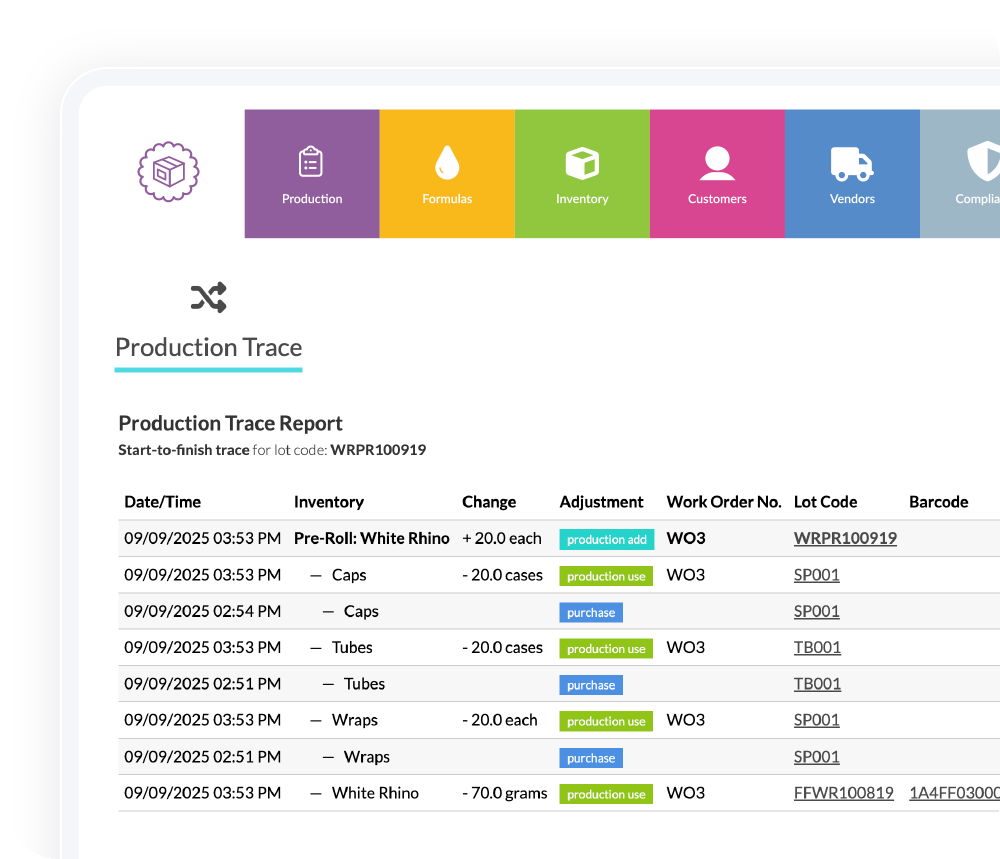Select 'Wraps' in the production use row
Image resolution: width=1000 pixels, height=859 pixels.
(x=355, y=720)
